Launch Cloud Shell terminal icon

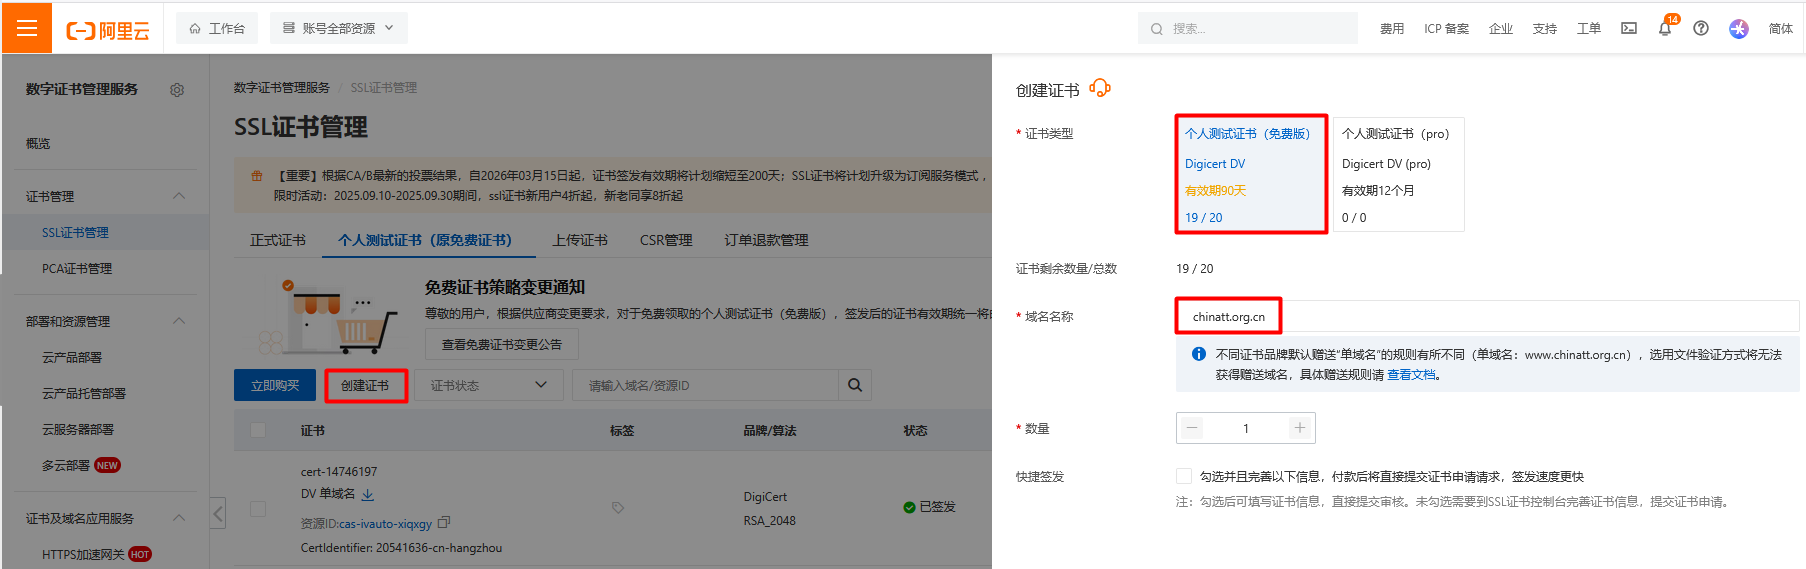(x=1629, y=28)
